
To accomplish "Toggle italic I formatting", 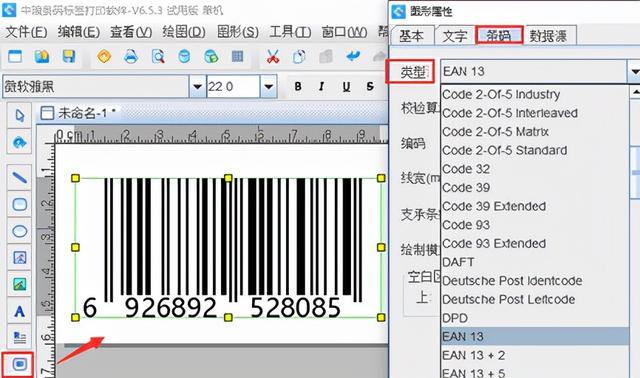I will pos(322,87).
